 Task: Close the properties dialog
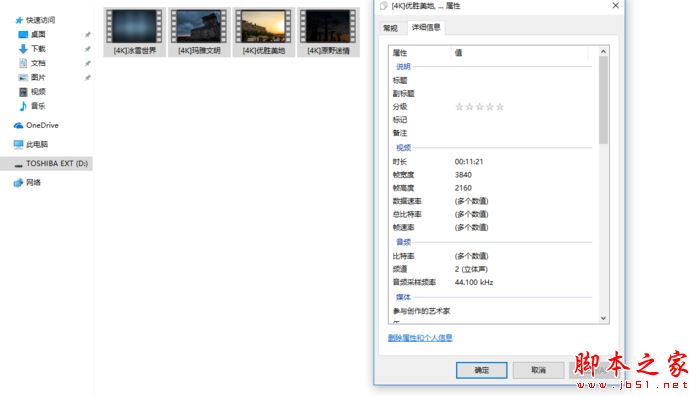(x=616, y=5)
